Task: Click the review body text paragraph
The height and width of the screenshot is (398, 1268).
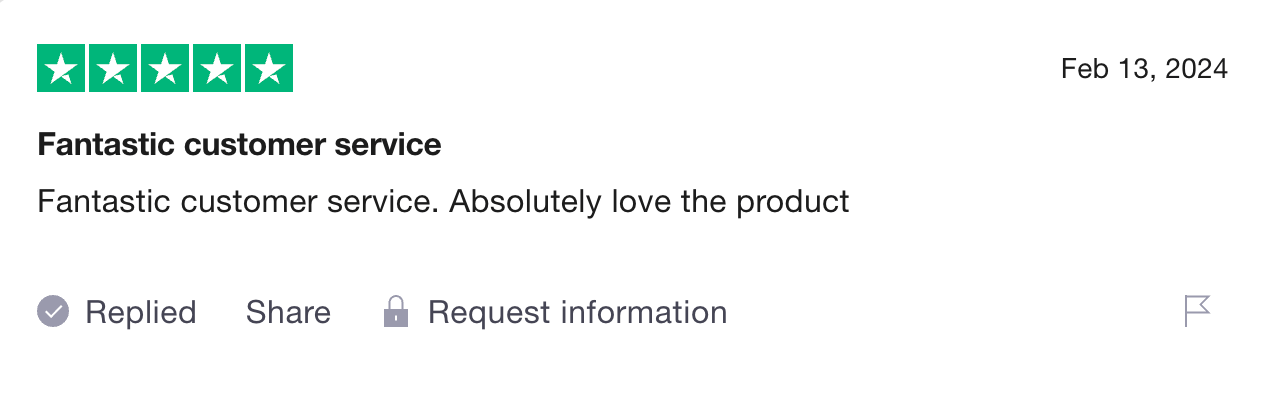Action: 443,202
